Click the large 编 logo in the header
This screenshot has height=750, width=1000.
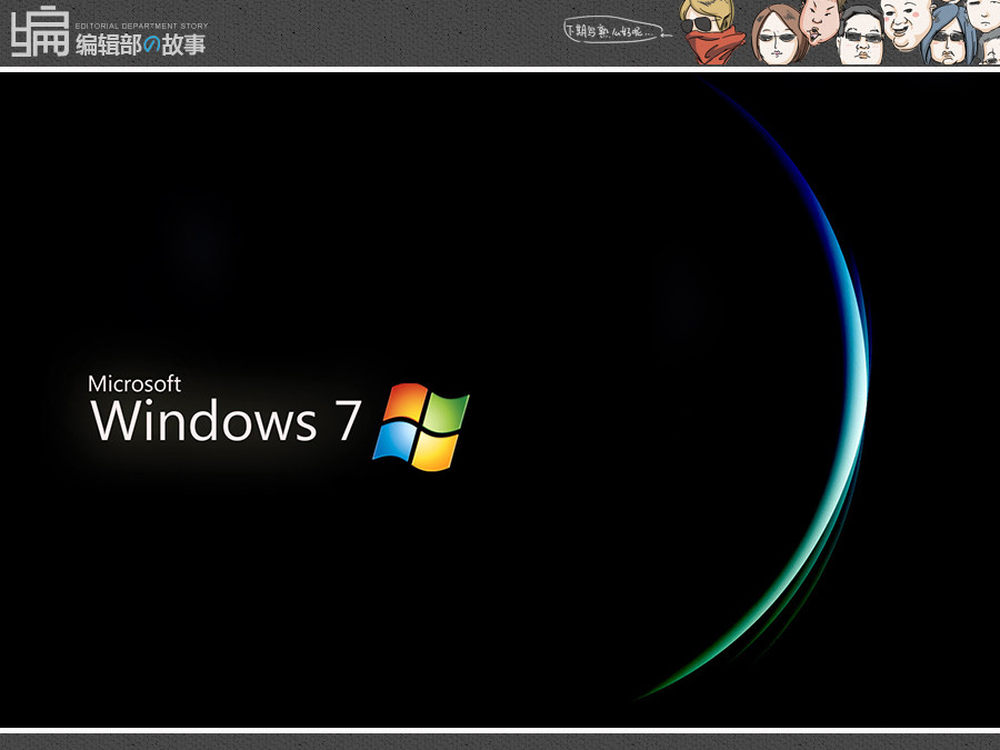click(x=39, y=34)
